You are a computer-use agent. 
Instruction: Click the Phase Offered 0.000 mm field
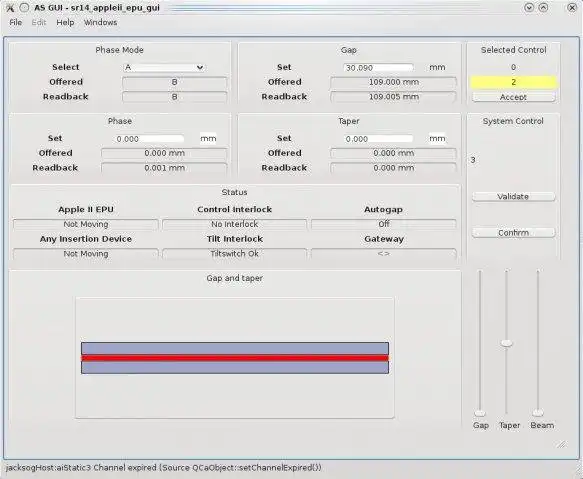click(164, 153)
